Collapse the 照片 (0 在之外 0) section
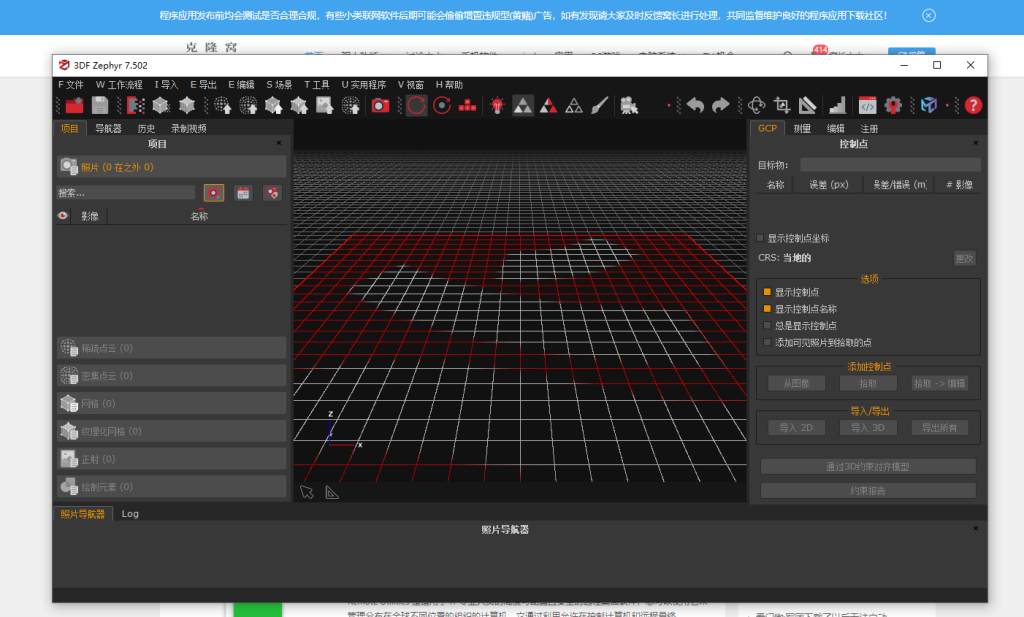Viewport: 1024px width, 617px height. (x=172, y=167)
